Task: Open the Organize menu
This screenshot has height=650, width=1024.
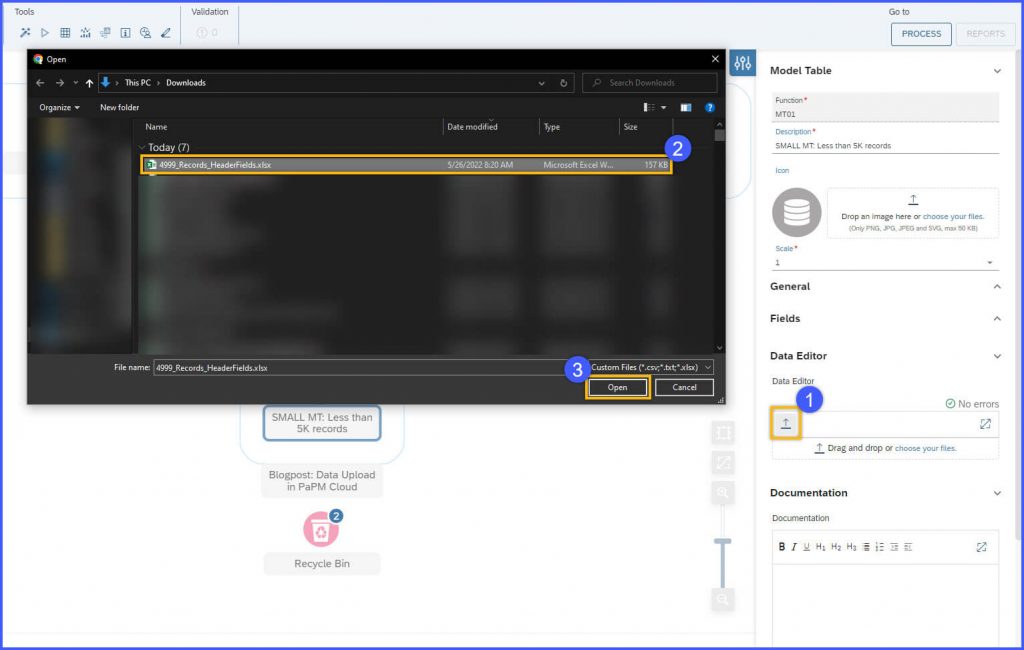Action: click(x=59, y=107)
